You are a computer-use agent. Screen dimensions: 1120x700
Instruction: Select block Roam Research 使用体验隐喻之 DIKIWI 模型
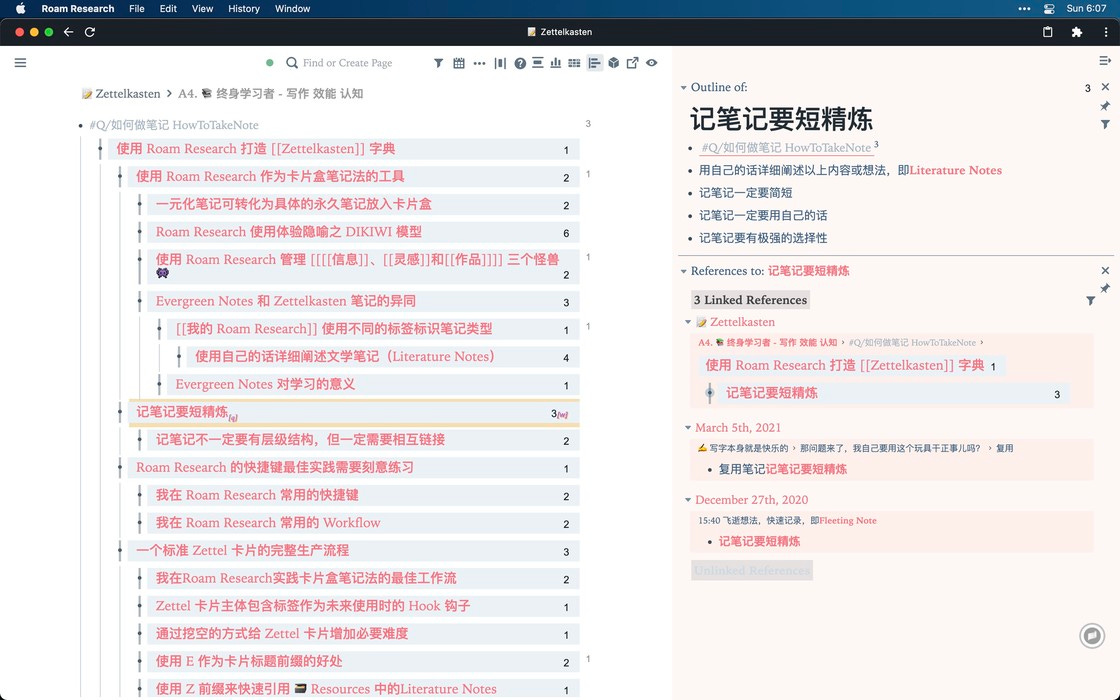[x=363, y=232]
